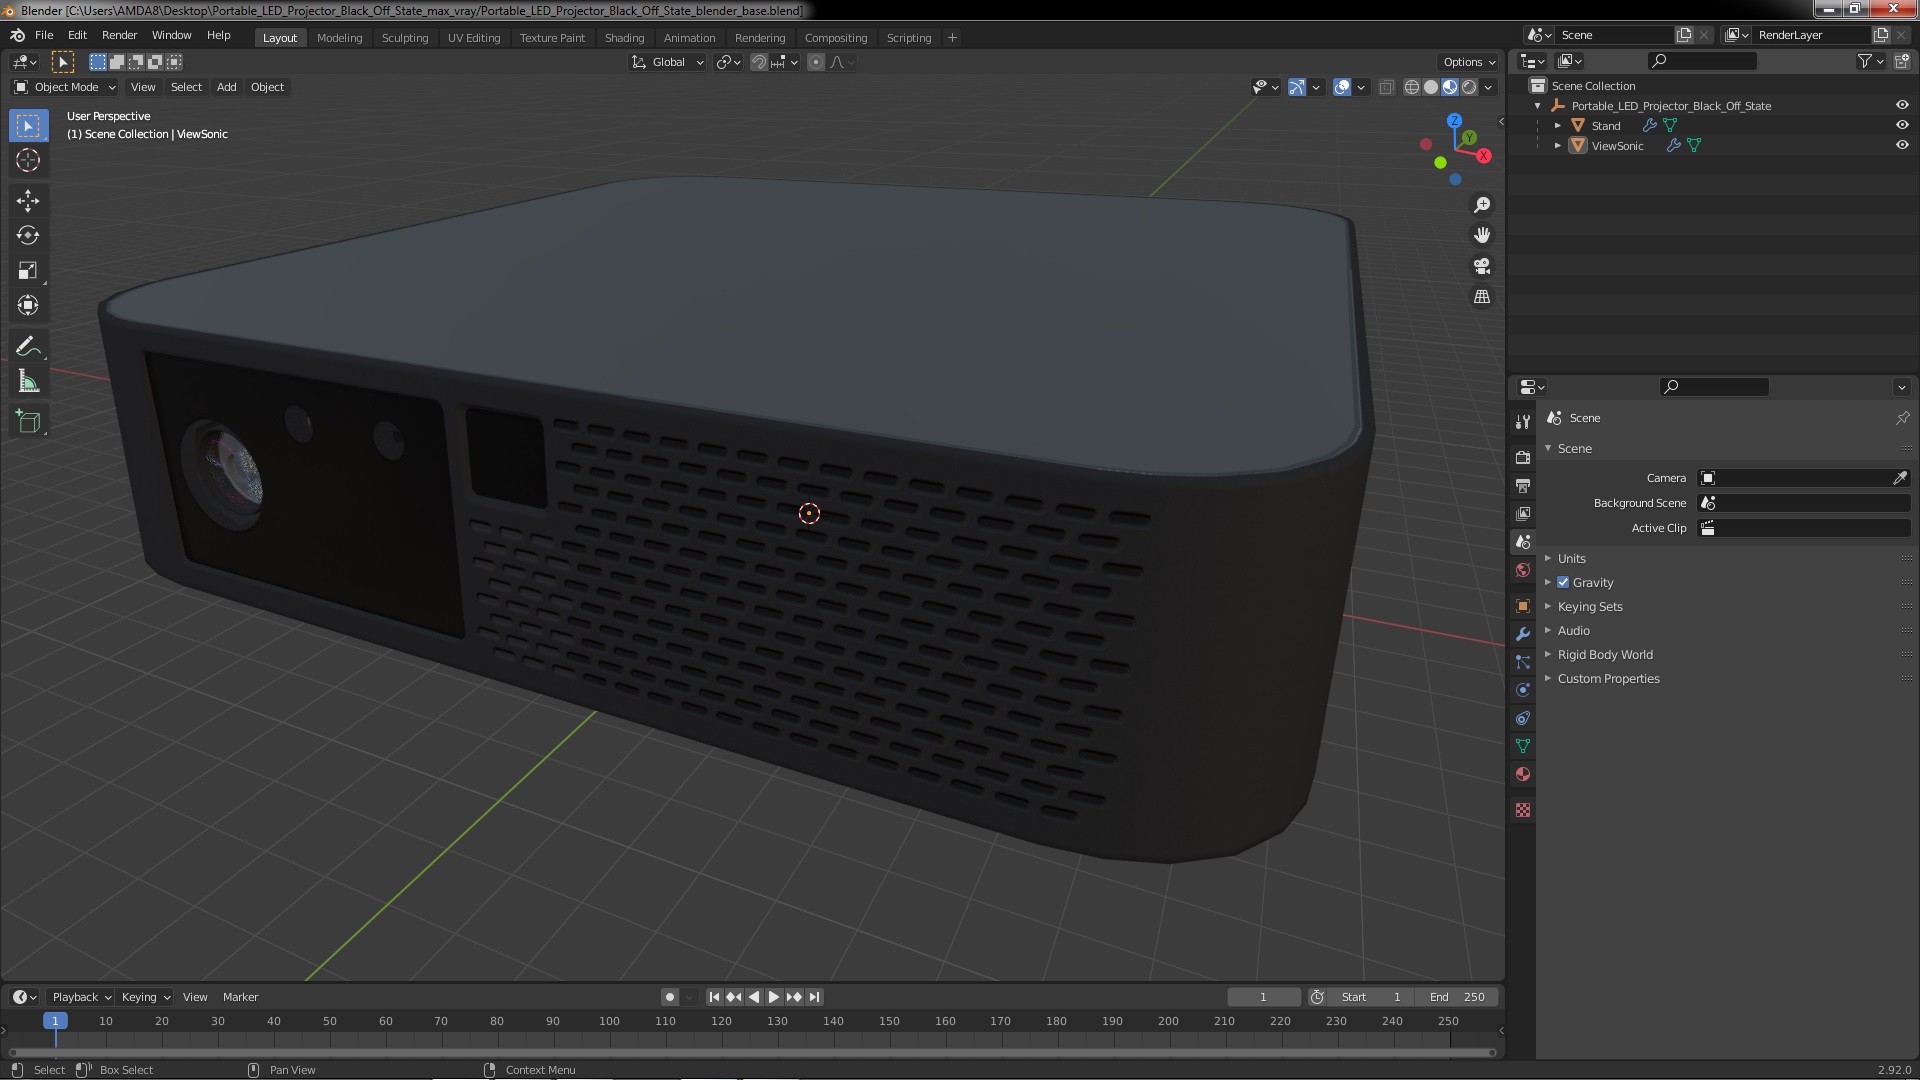Open shading options dropdown arrow
1920x1080 pixels.
(x=1489, y=87)
